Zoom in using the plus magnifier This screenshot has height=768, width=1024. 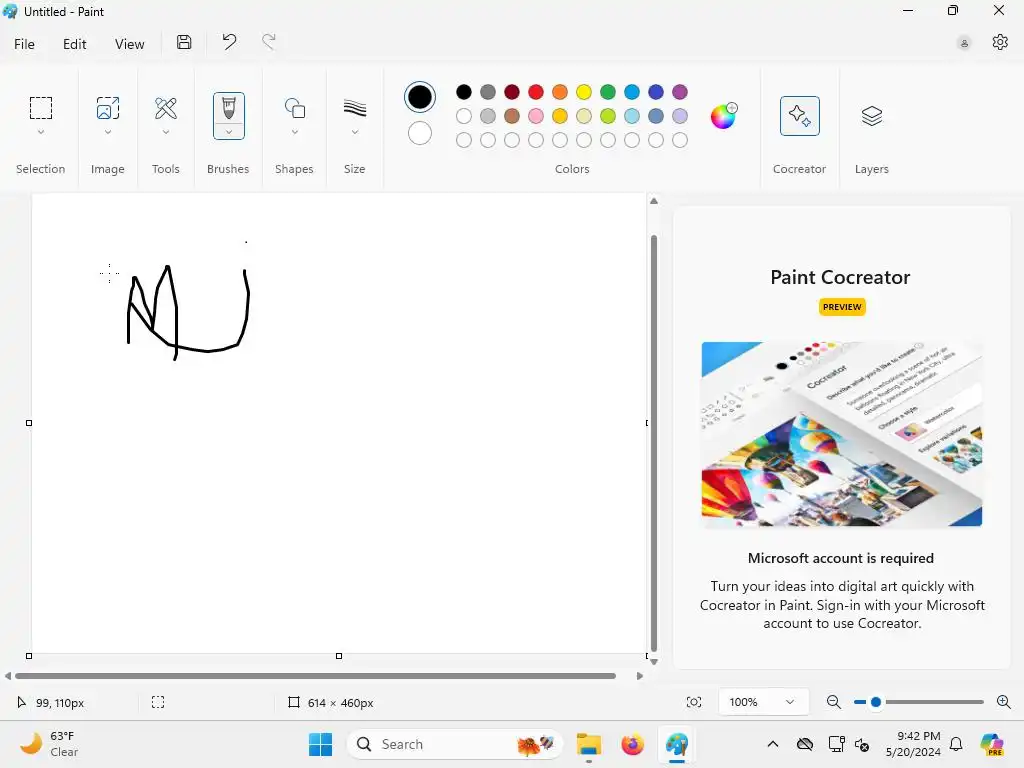(1004, 702)
